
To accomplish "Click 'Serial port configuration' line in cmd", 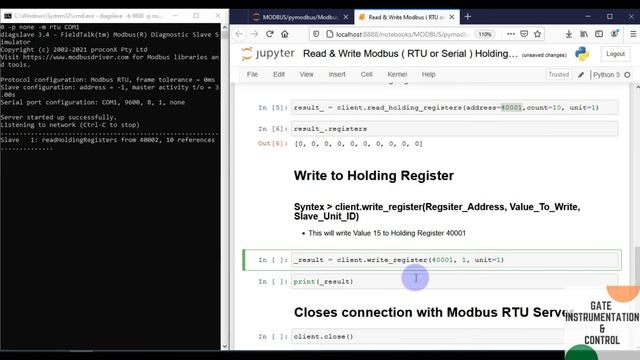I will (x=93, y=102).
